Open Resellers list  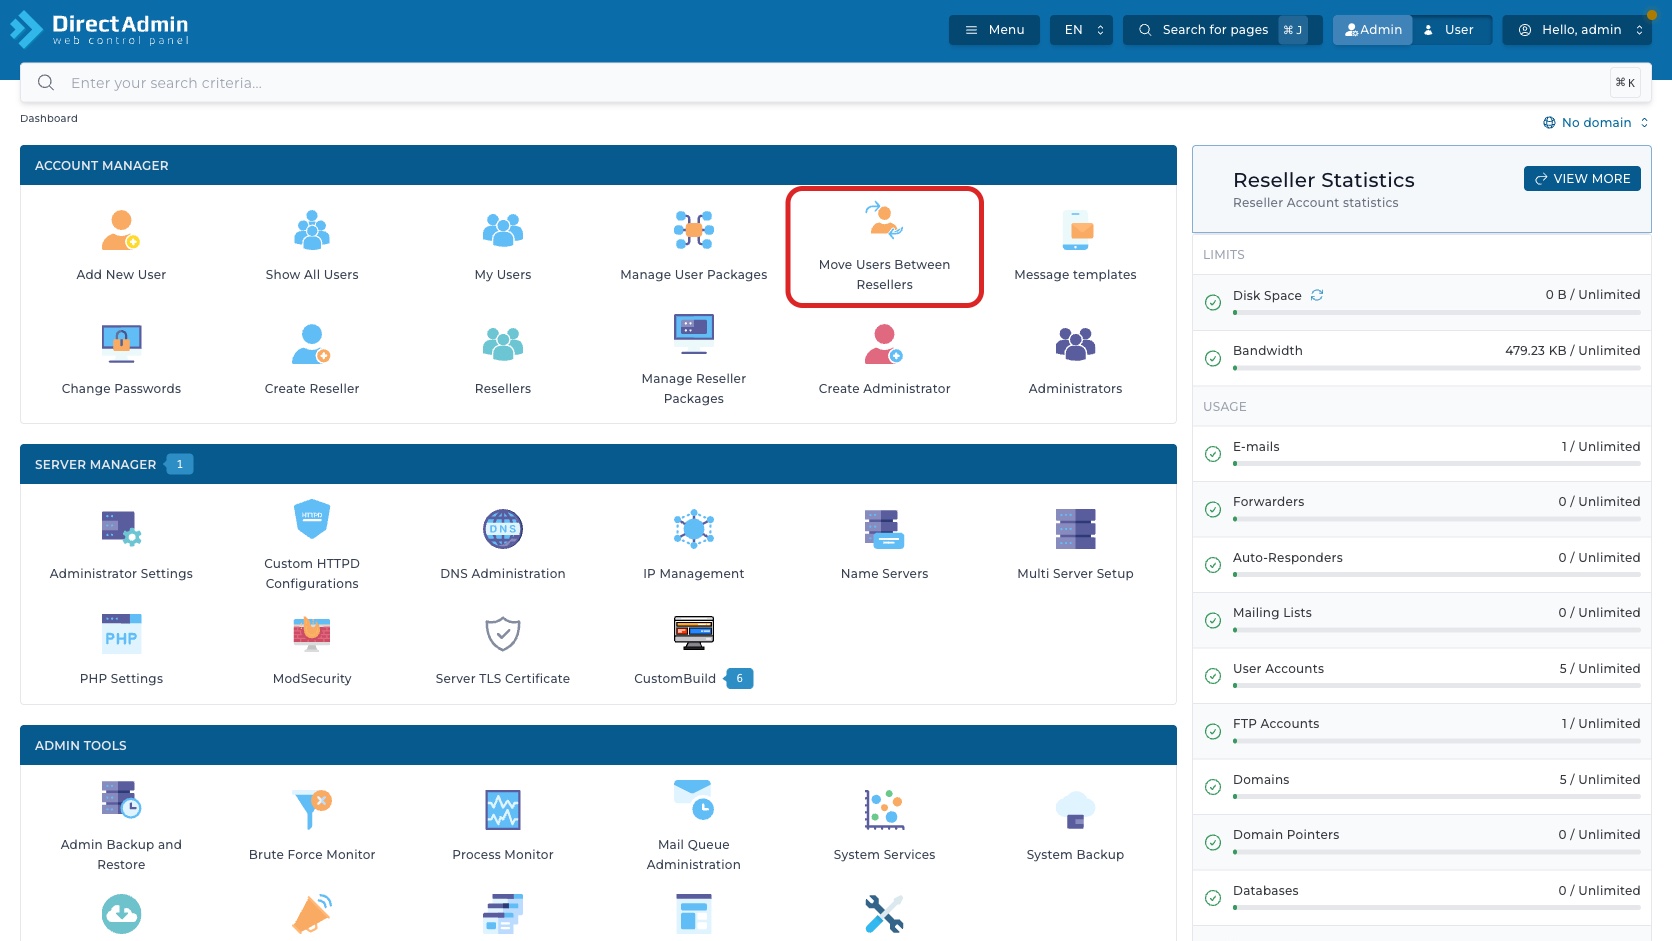coord(503,359)
